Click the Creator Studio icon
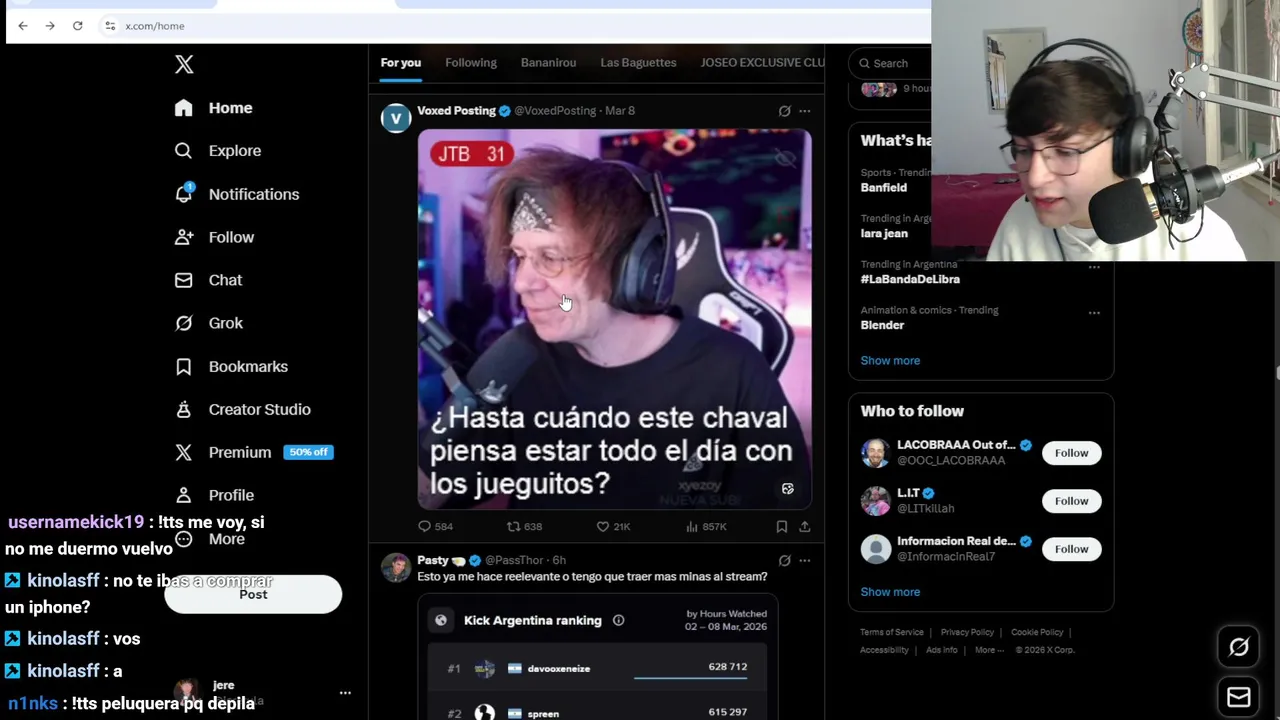This screenshot has width=1280, height=720. coord(183,409)
